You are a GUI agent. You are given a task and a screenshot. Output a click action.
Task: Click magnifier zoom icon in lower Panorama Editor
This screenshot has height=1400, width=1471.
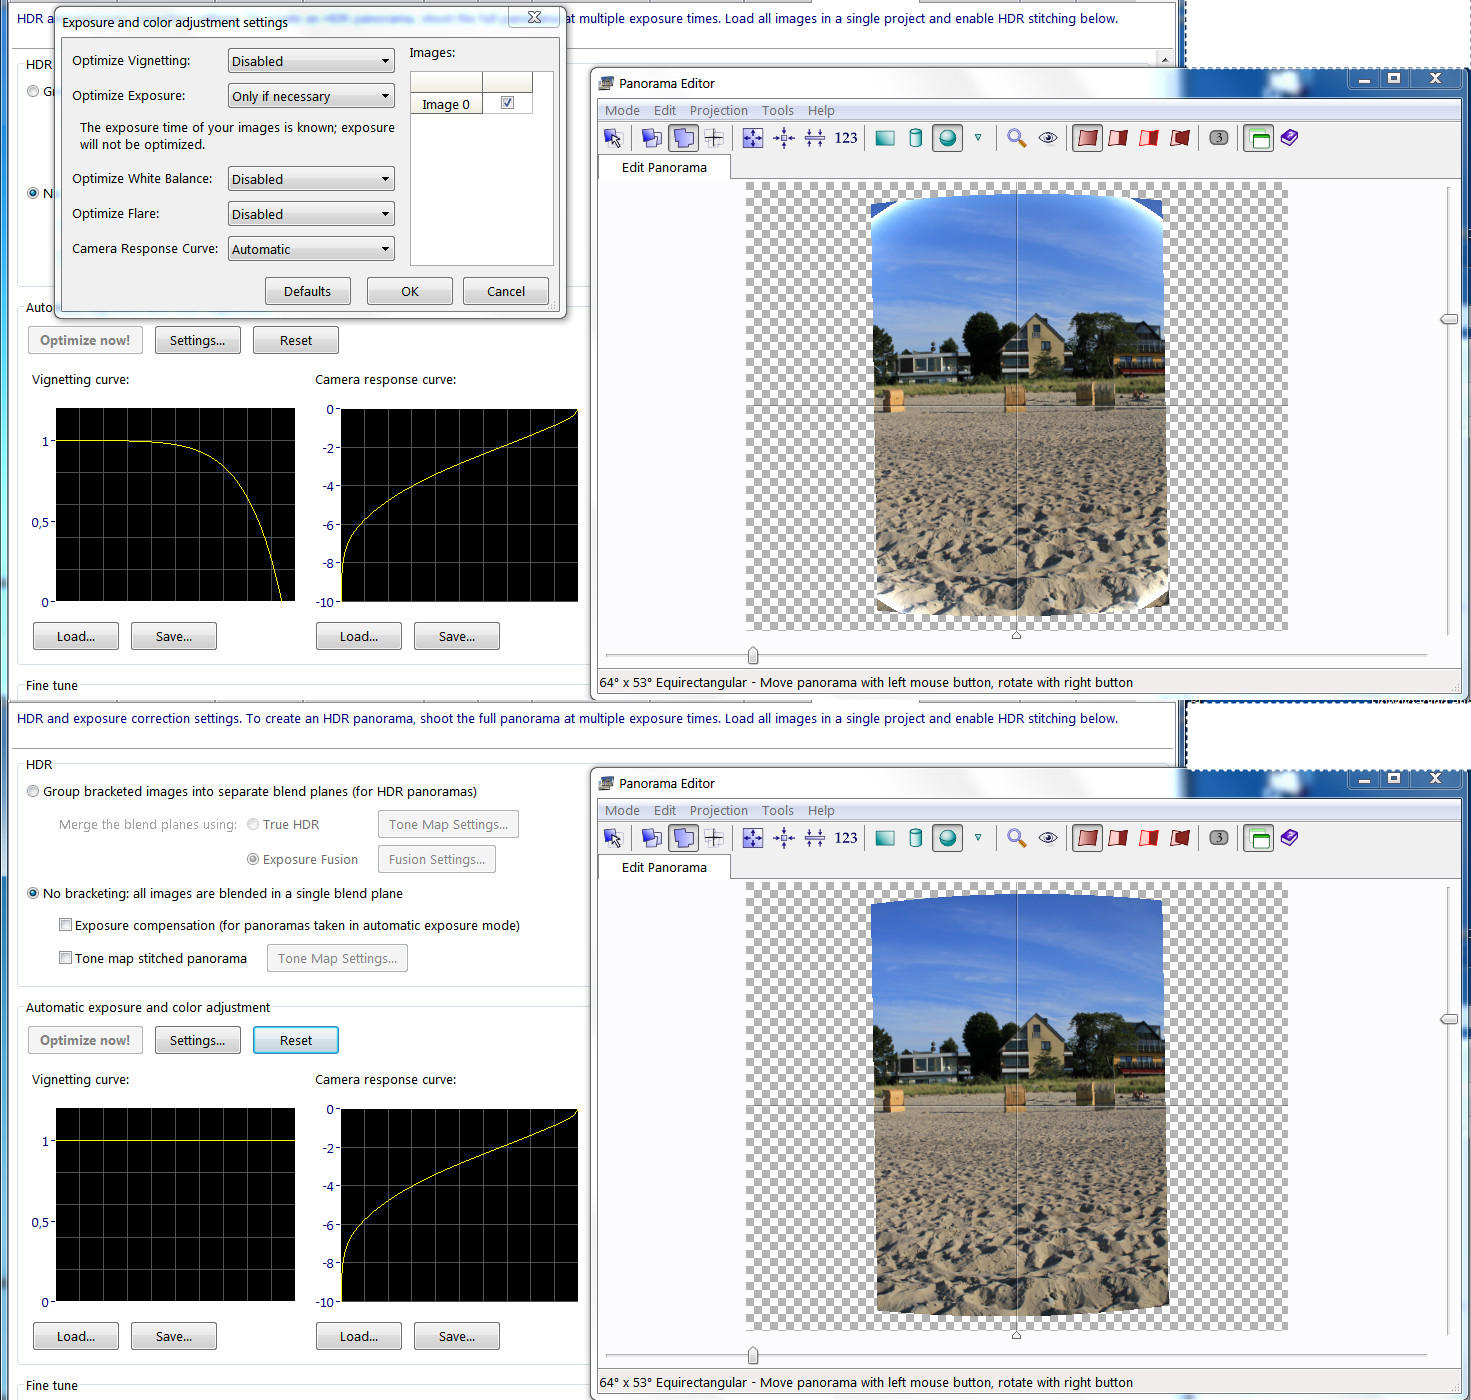(1016, 838)
